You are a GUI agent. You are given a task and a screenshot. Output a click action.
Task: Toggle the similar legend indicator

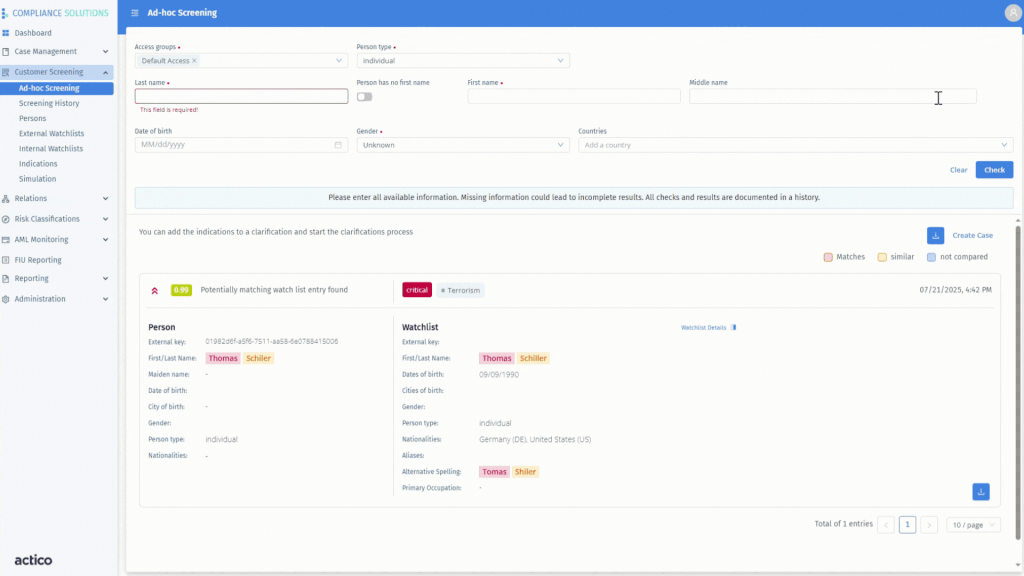click(879, 257)
